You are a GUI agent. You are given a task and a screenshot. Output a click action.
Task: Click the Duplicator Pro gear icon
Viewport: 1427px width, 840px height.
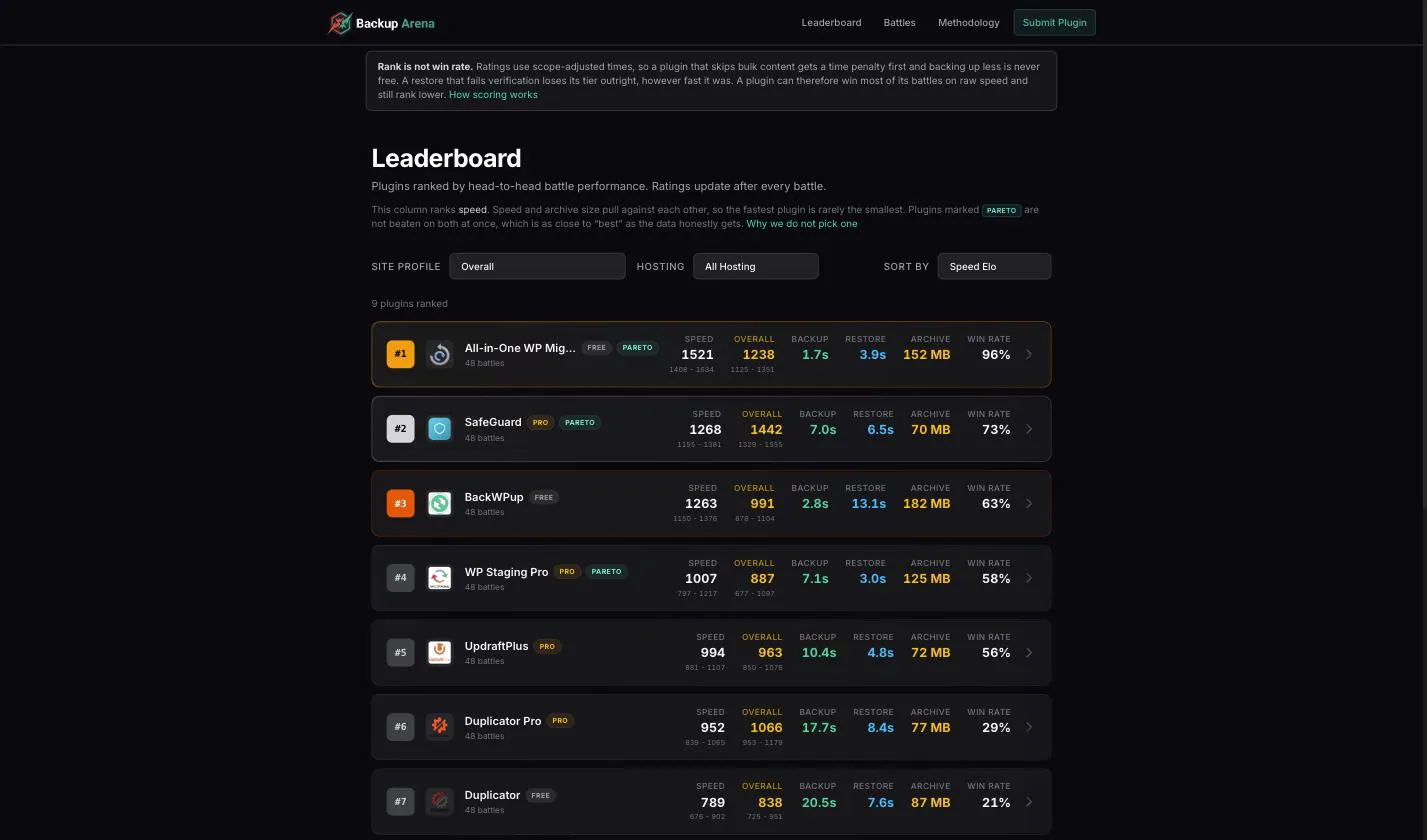439,727
